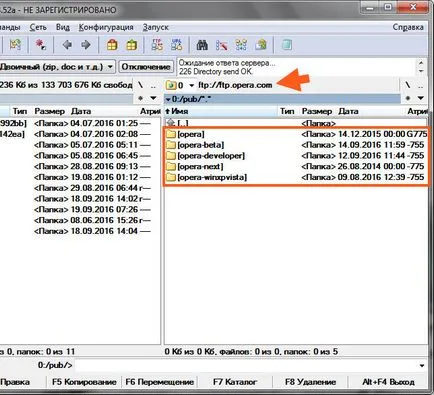Click right panel root directory backslash button
The height and width of the screenshot is (395, 434).
[x=408, y=85]
